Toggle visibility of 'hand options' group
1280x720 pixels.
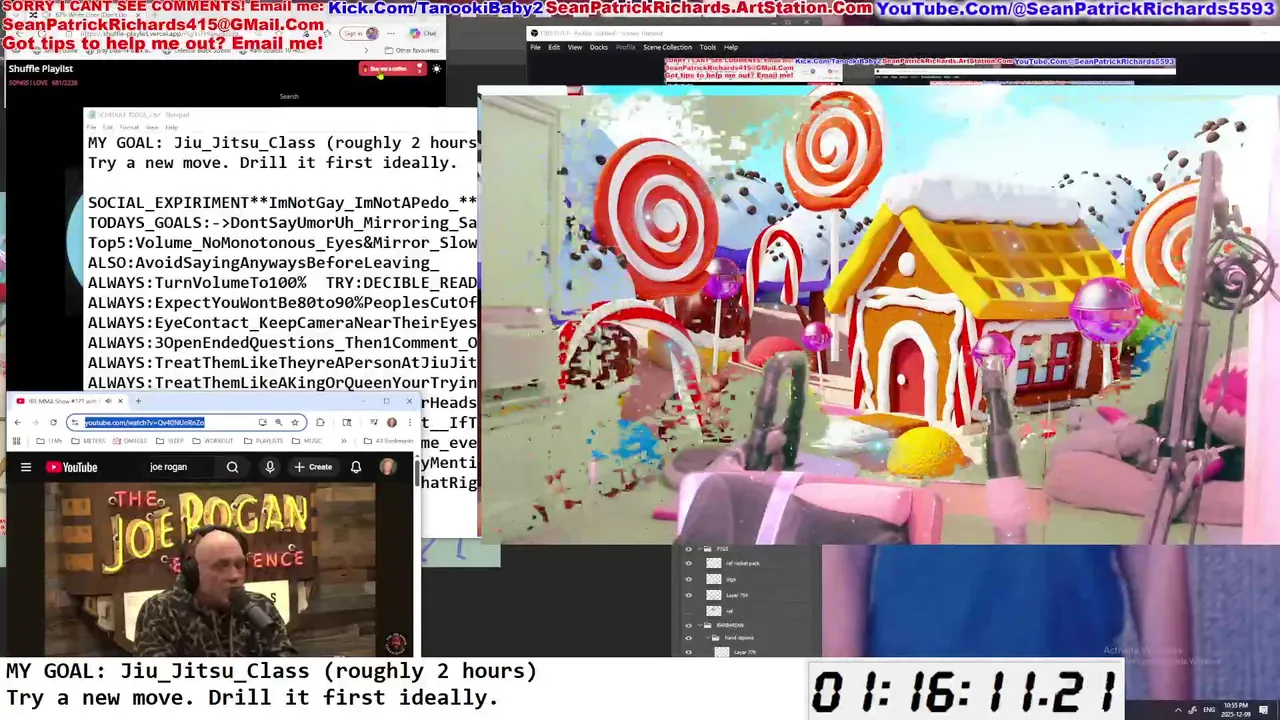(x=688, y=638)
